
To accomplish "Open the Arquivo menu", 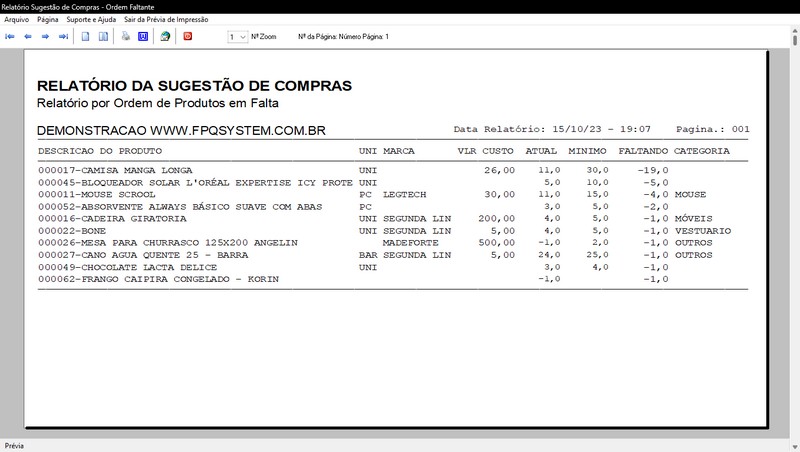I will 17,19.
